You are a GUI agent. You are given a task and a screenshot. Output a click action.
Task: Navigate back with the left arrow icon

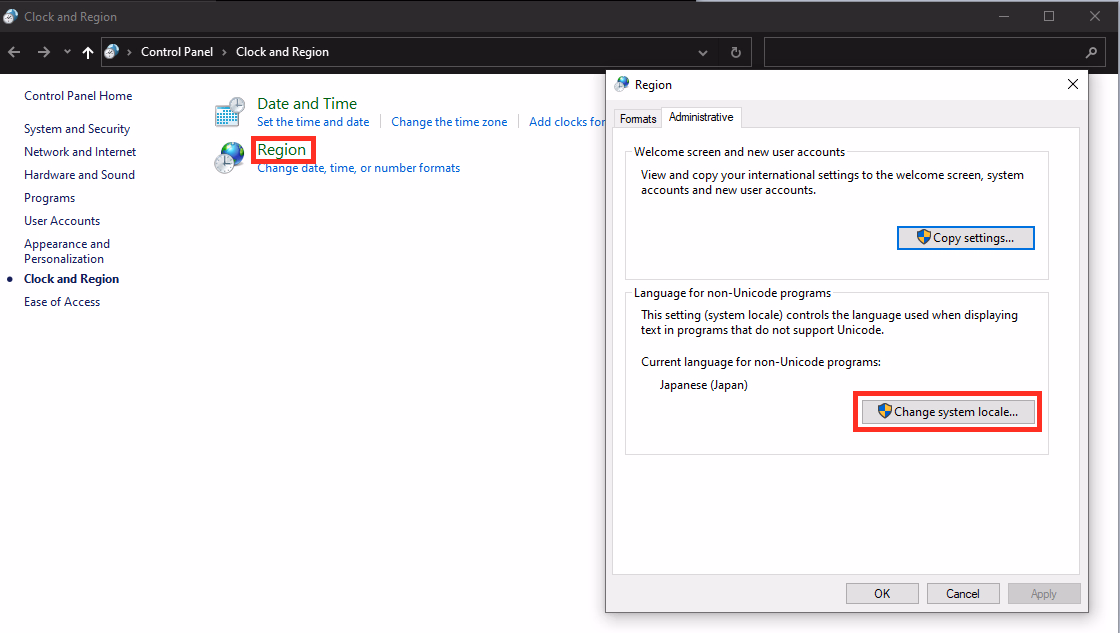(x=14, y=51)
